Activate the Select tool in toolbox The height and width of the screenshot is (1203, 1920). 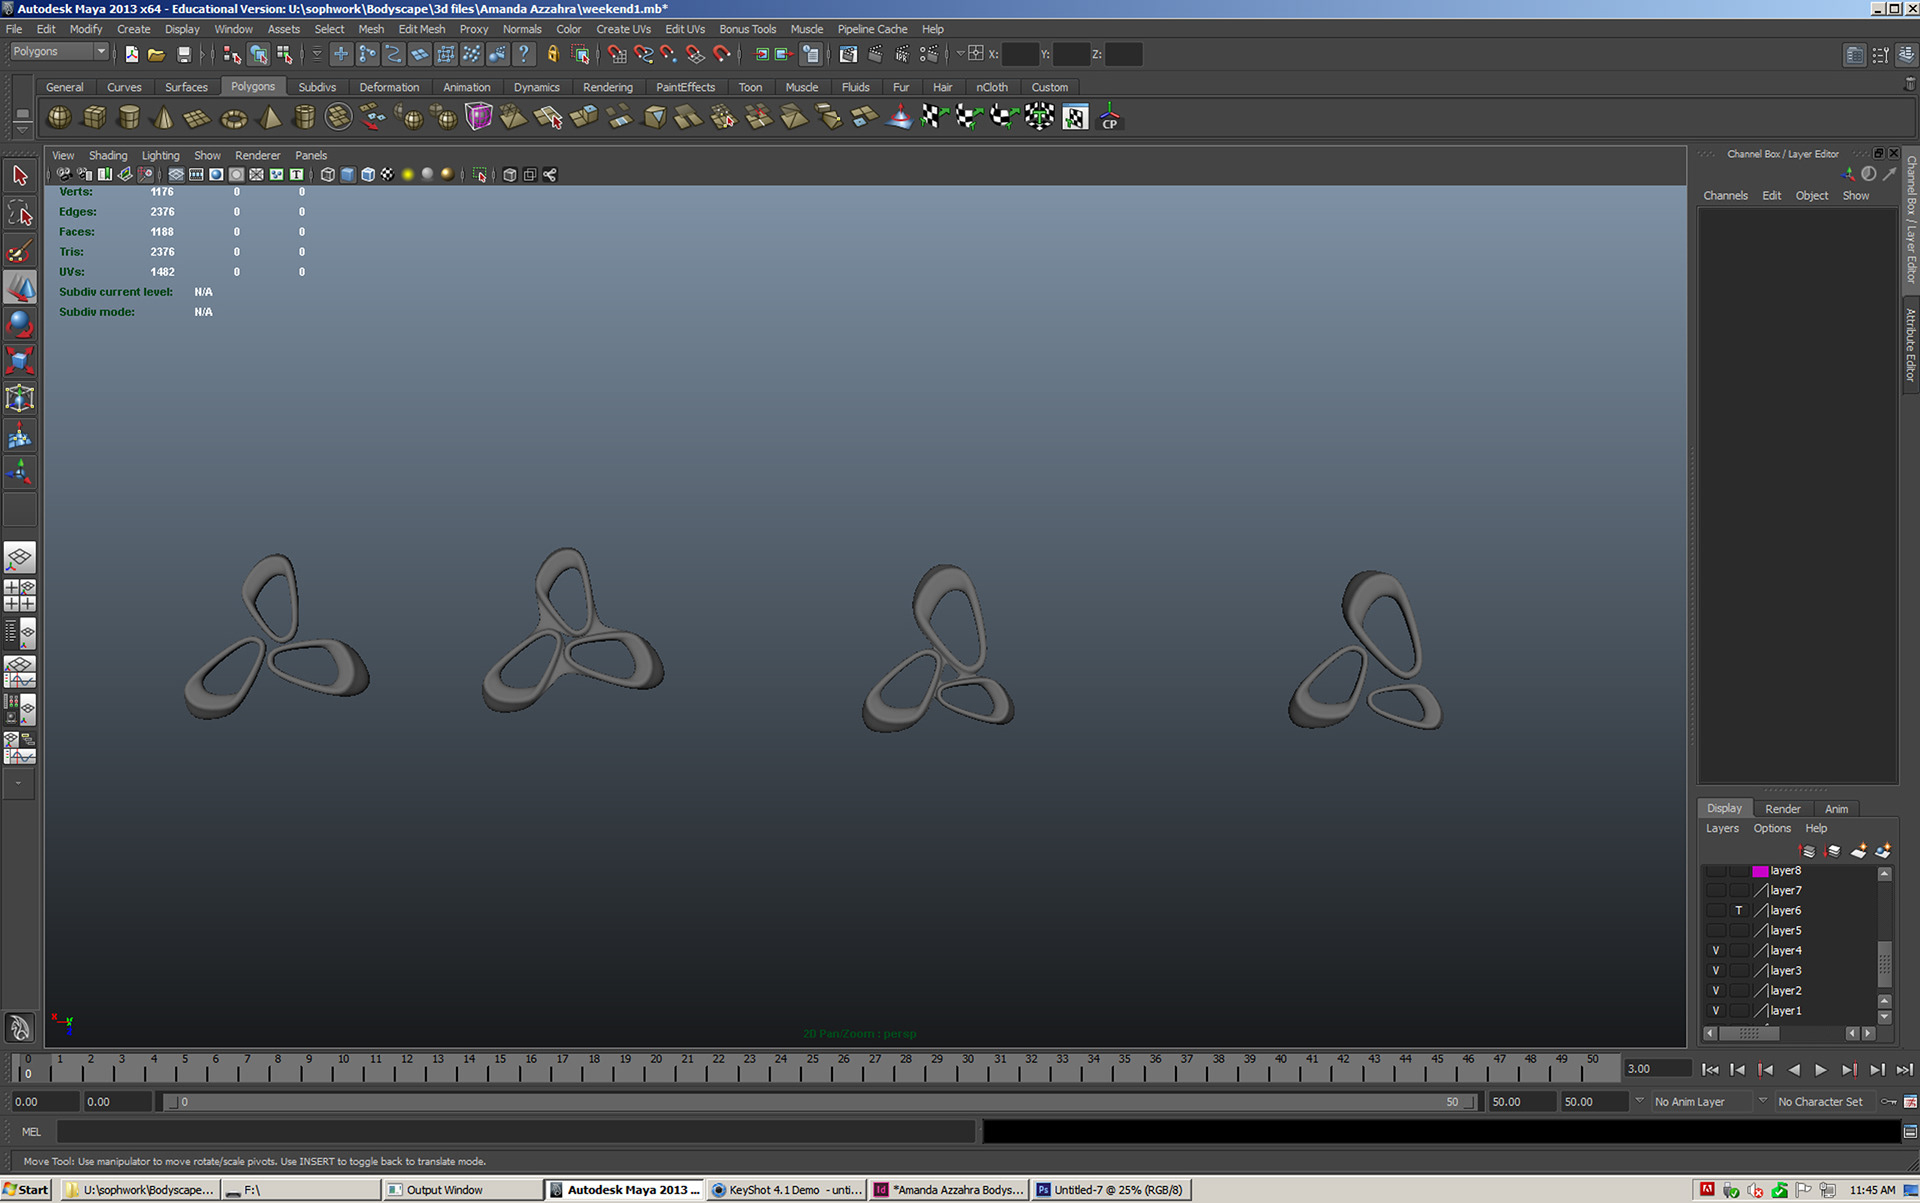pos(20,176)
